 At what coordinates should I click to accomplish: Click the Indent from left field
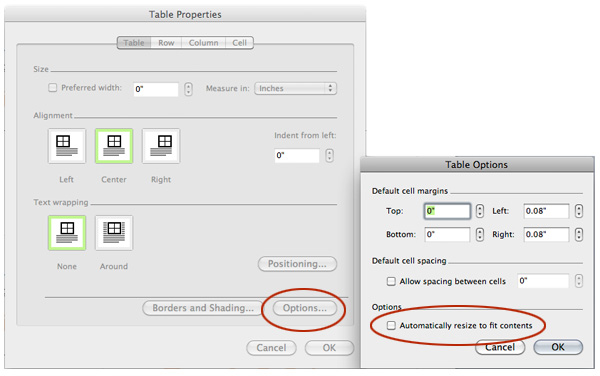click(297, 156)
